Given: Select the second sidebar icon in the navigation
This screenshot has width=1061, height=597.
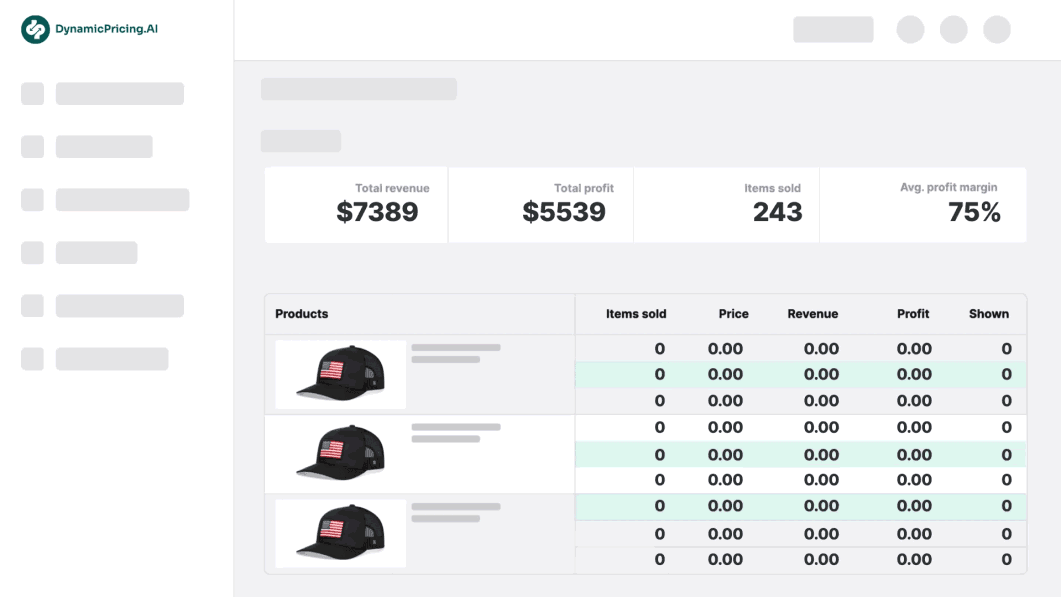Looking at the screenshot, I should click(32, 147).
